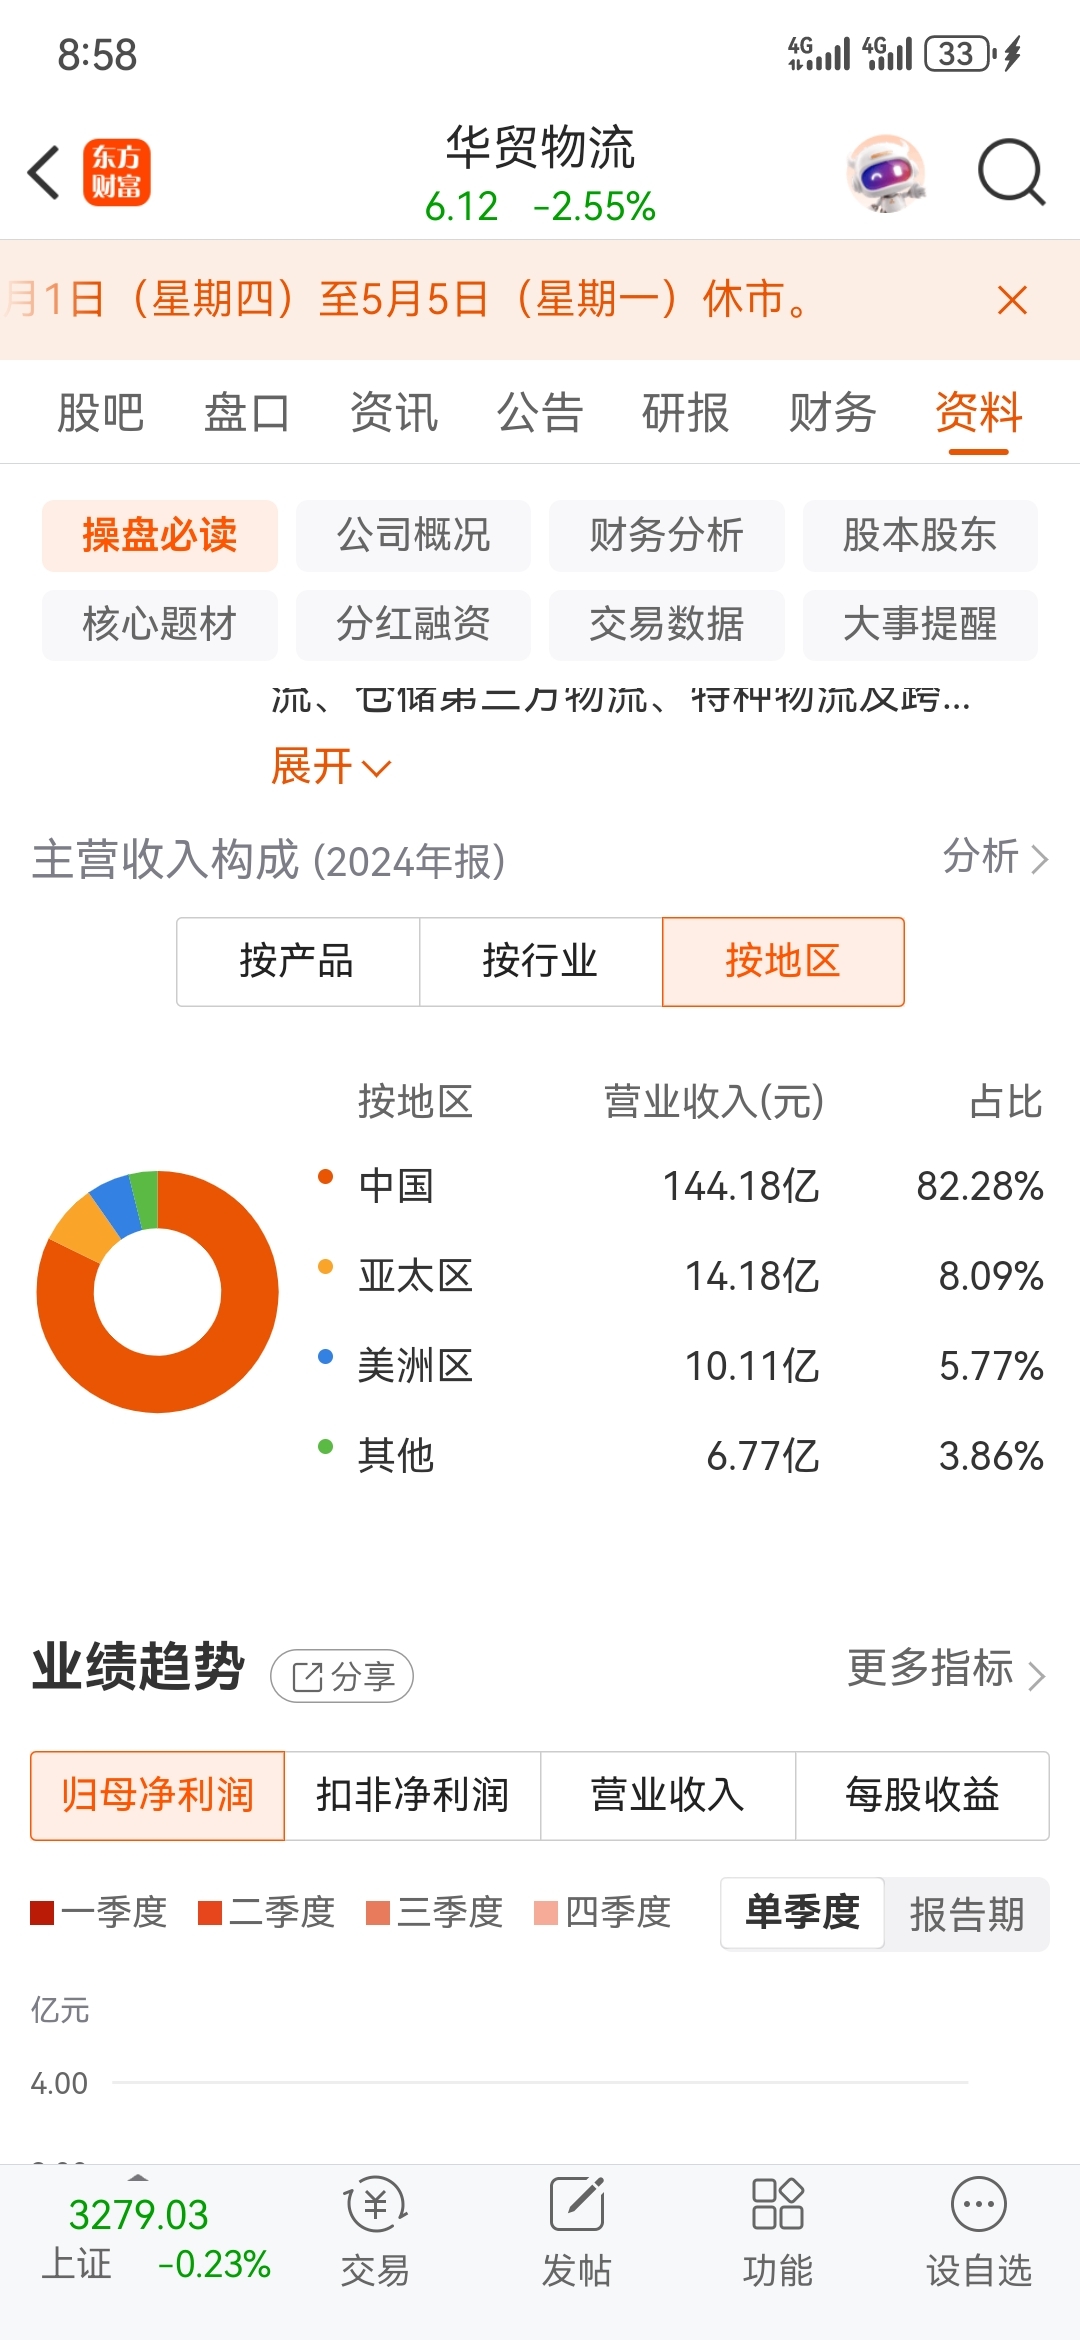Image resolution: width=1080 pixels, height=2340 pixels.
Task: Tap the robot assistant avatar icon
Action: coord(886,173)
